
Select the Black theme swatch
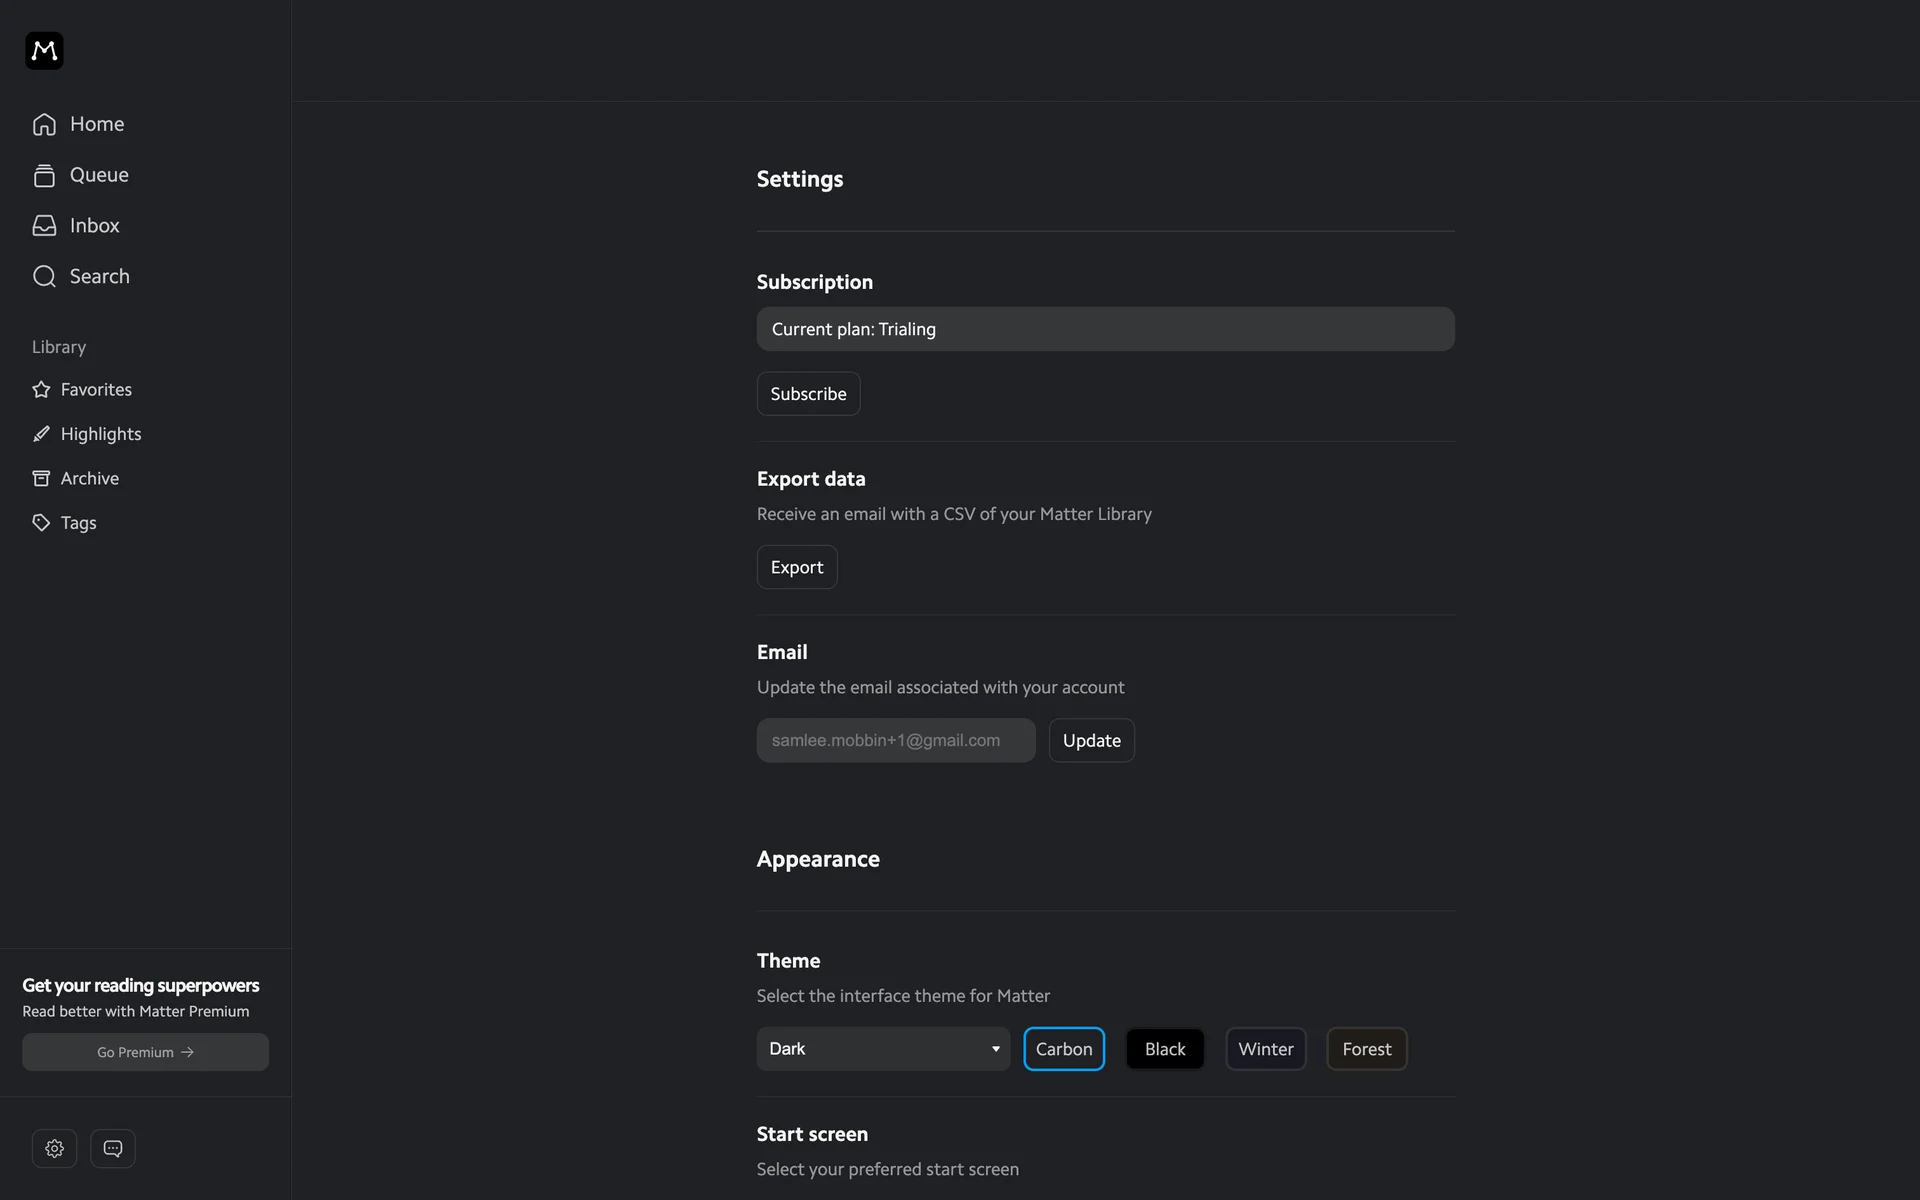[1165, 1049]
